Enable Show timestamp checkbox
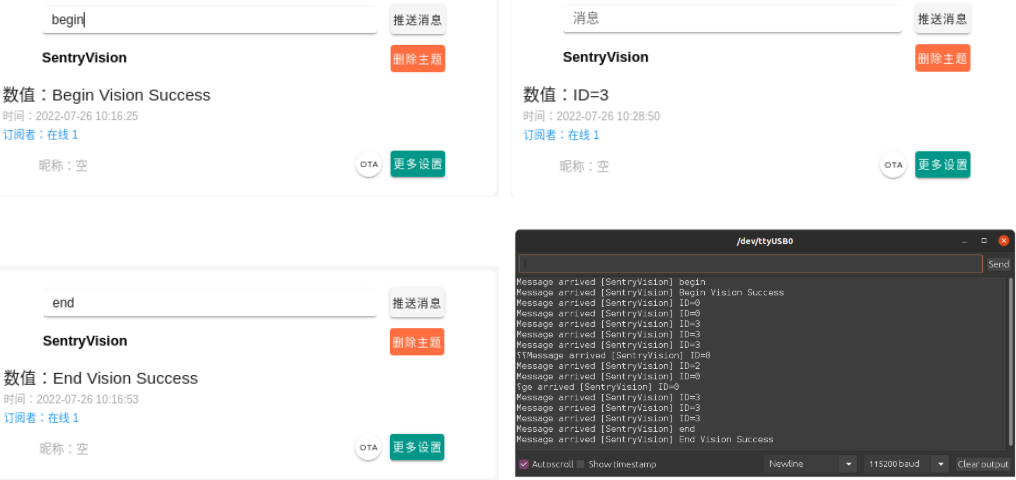 581,464
